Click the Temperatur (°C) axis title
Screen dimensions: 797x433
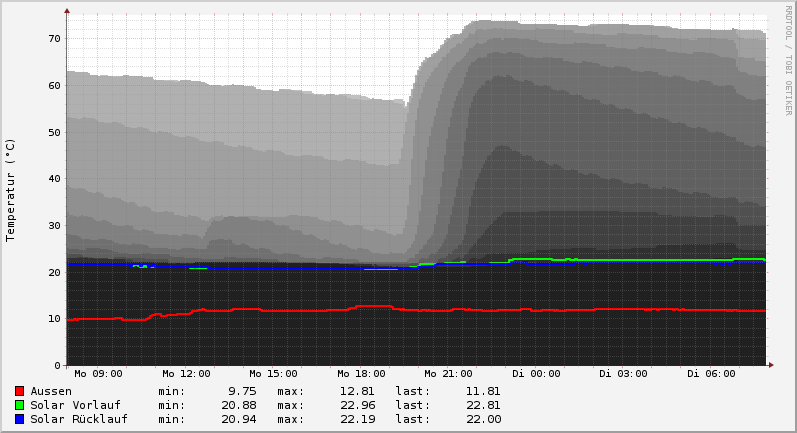pos(11,189)
